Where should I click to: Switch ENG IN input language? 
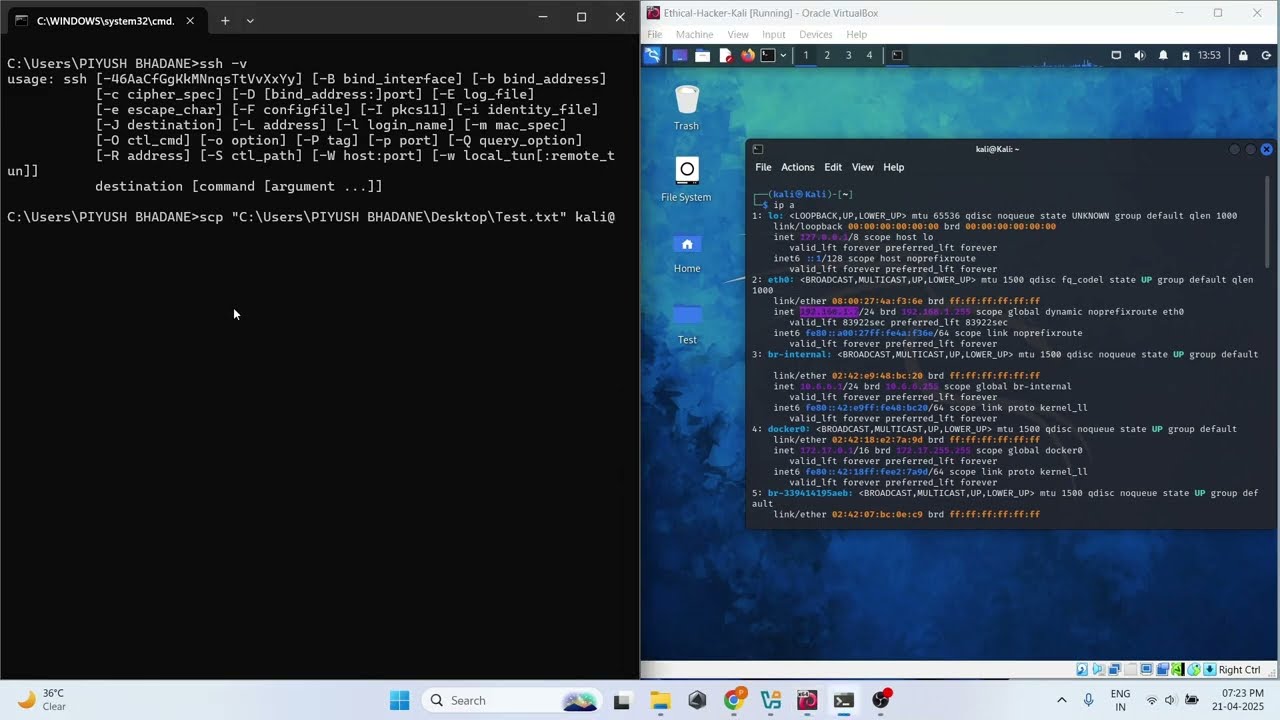click(x=1121, y=700)
